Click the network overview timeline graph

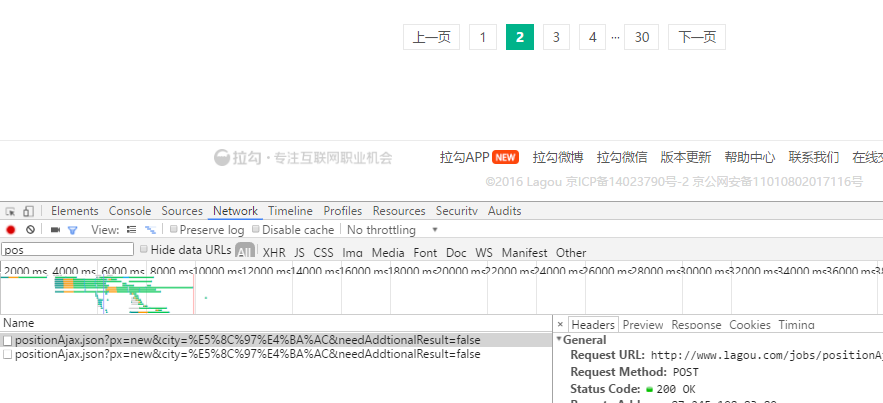coord(442,295)
